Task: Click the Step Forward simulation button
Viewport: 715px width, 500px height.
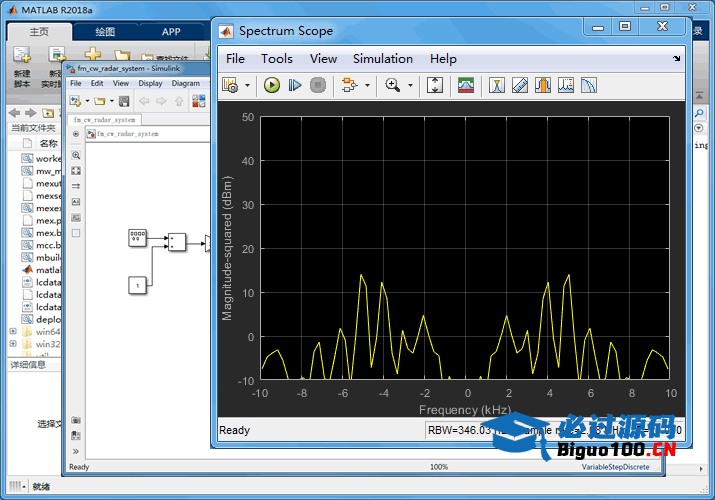Action: [x=295, y=86]
